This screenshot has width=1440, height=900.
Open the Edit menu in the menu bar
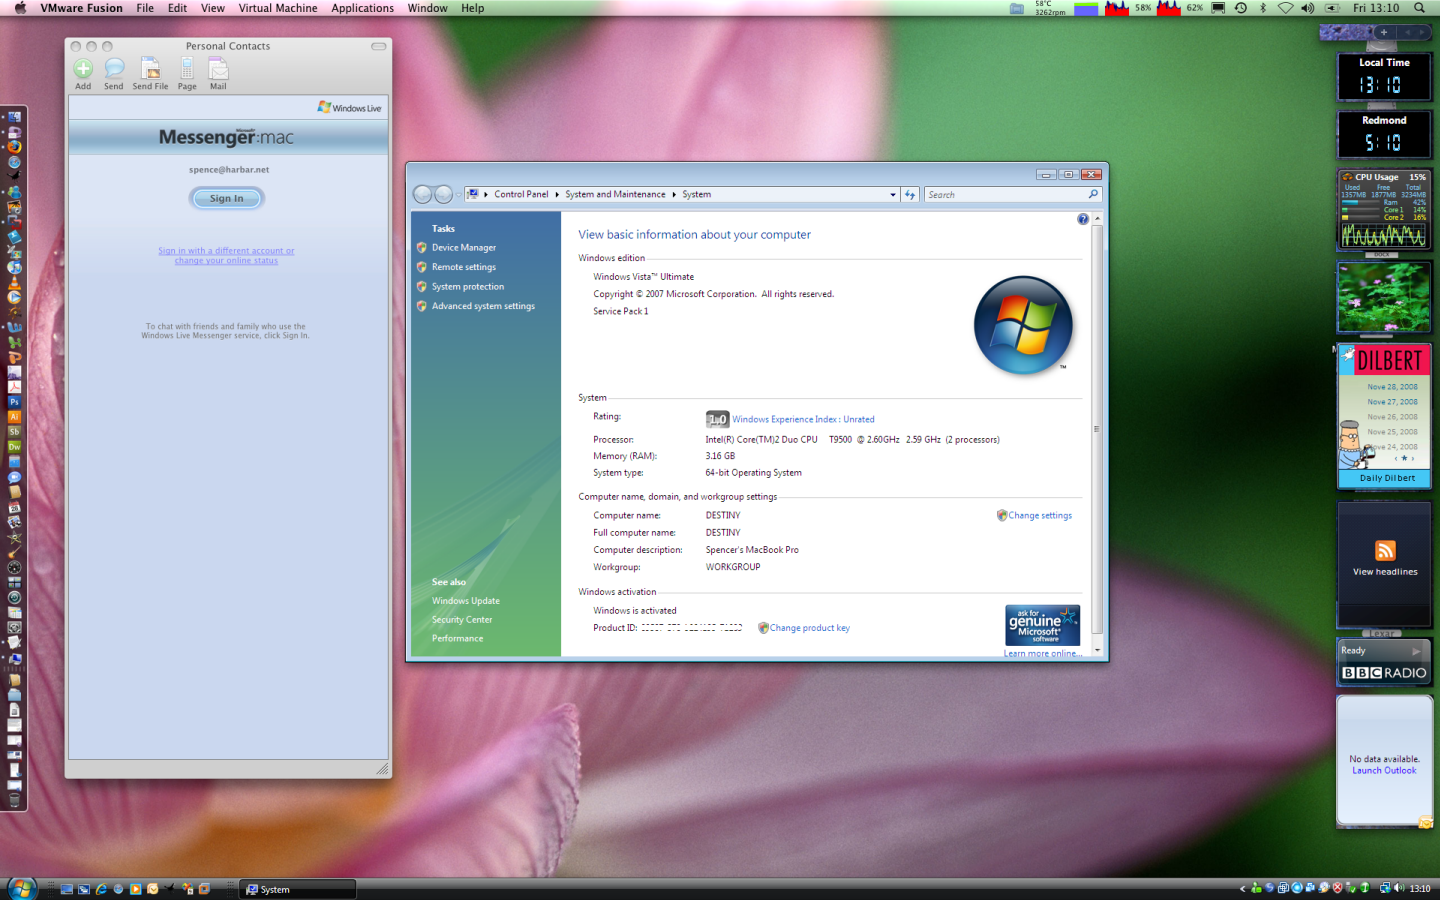tap(178, 8)
